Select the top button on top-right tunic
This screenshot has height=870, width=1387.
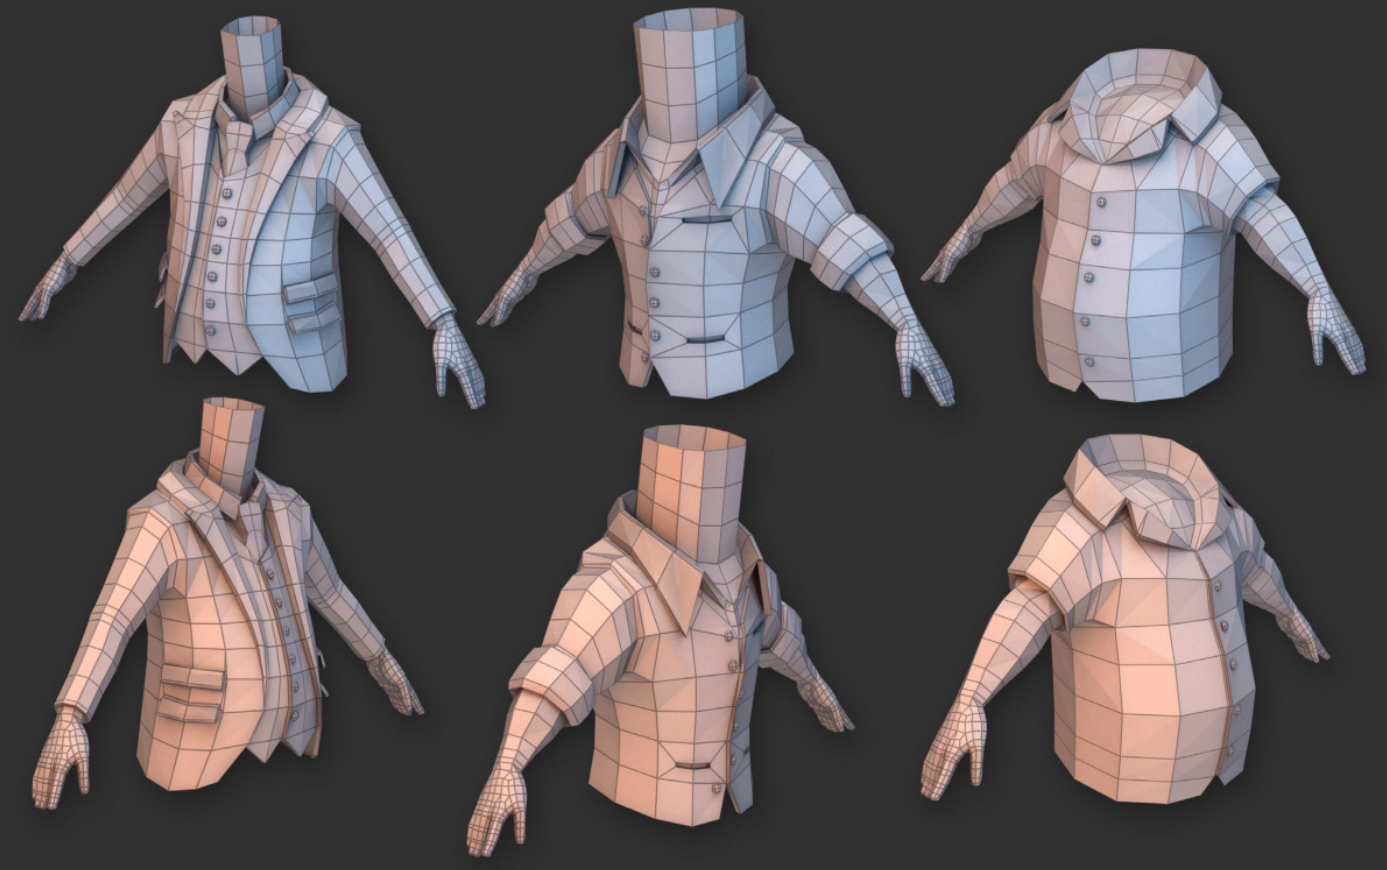pos(1101,203)
